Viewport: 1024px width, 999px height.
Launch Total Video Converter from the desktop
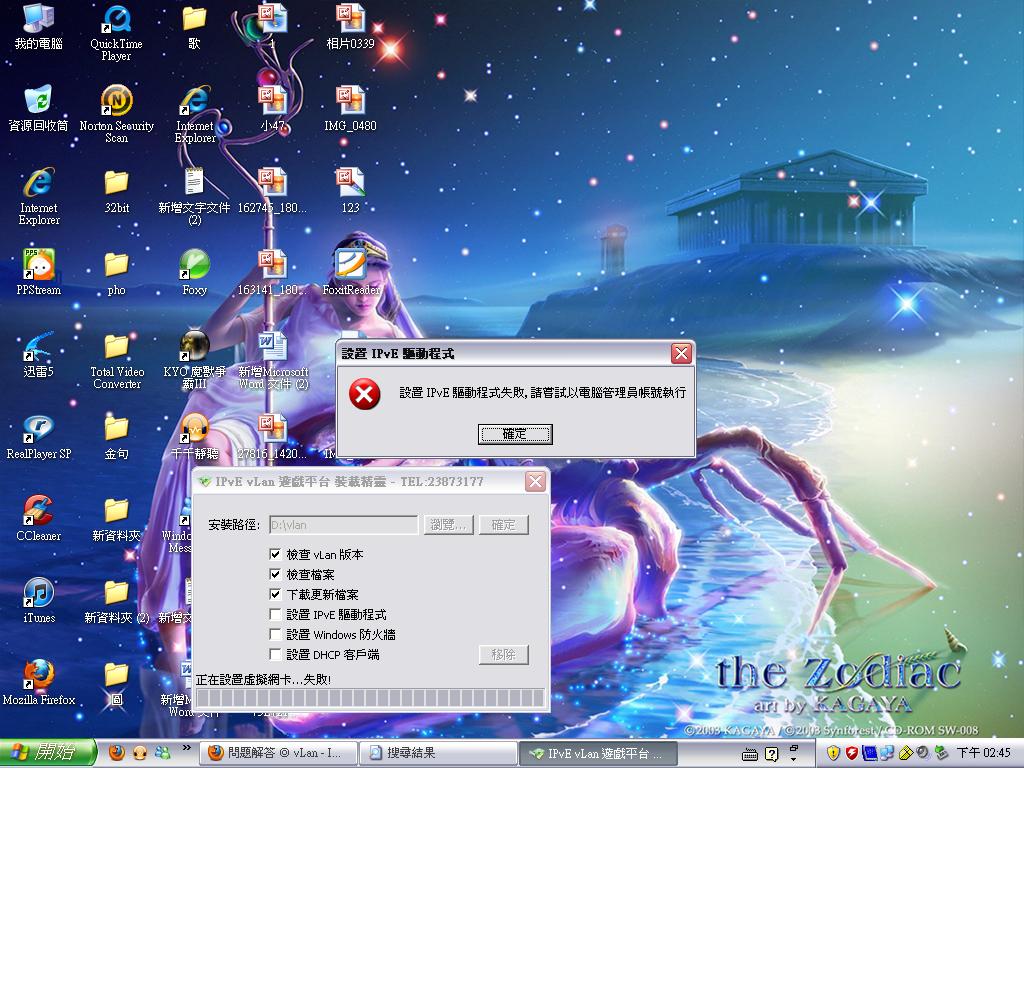coord(116,360)
